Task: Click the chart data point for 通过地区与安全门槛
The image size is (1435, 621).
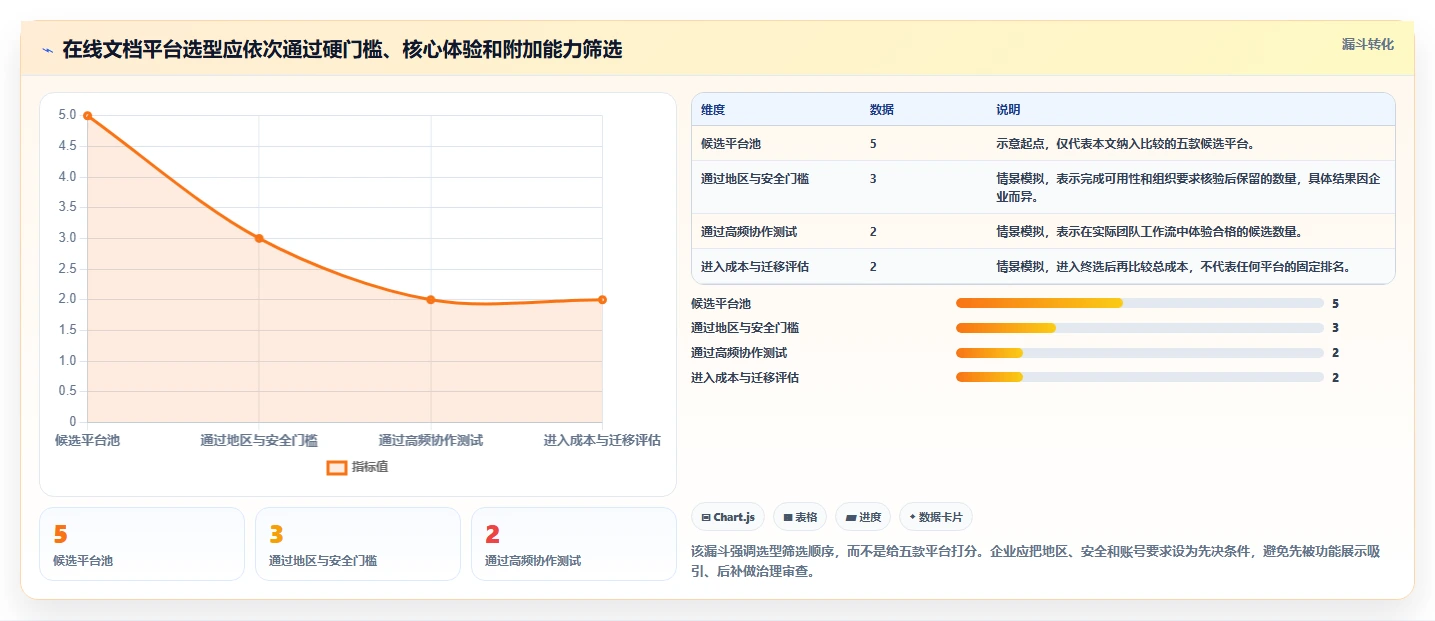Action: click(x=259, y=238)
